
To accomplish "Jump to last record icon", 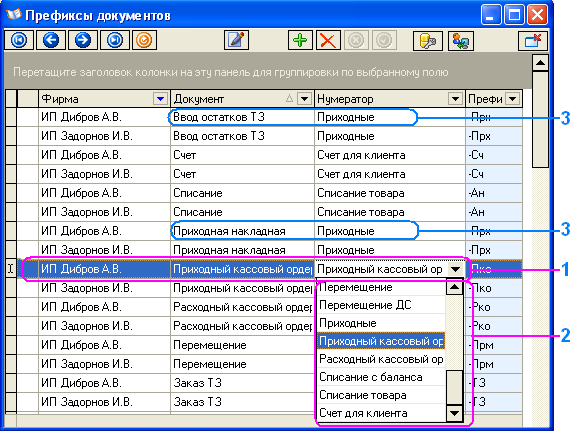I will (x=115, y=40).
